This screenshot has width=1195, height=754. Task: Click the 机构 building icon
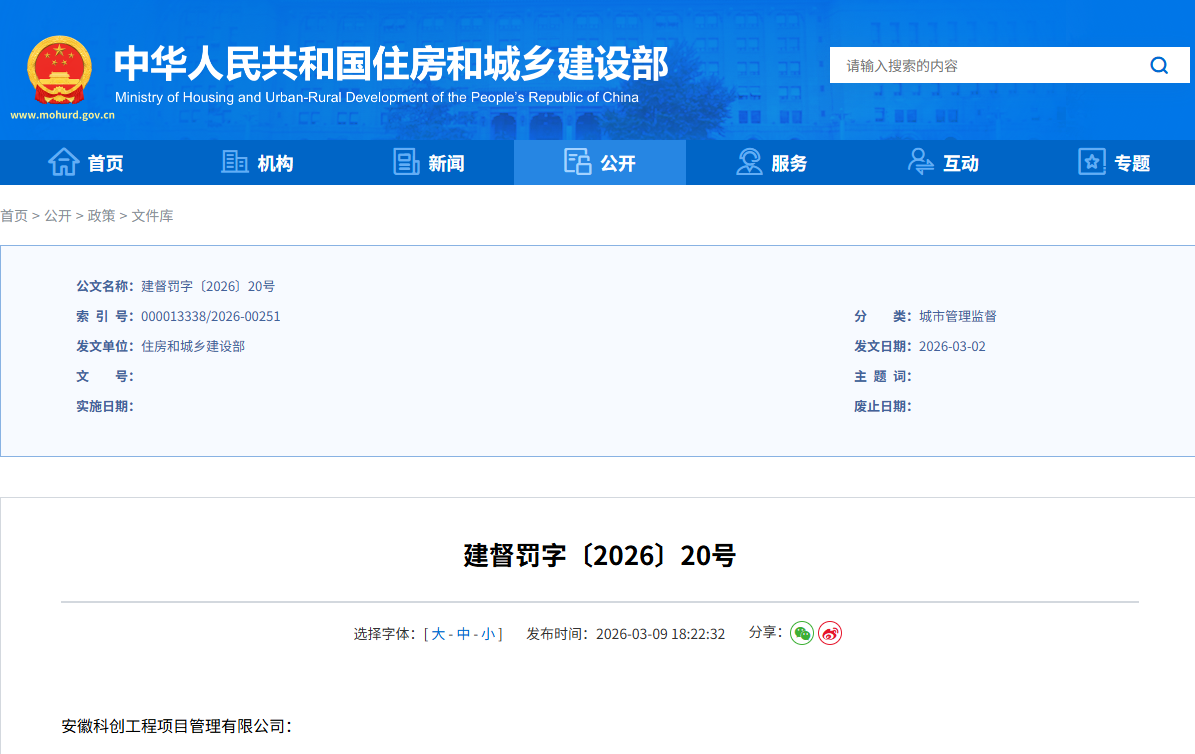(x=235, y=162)
